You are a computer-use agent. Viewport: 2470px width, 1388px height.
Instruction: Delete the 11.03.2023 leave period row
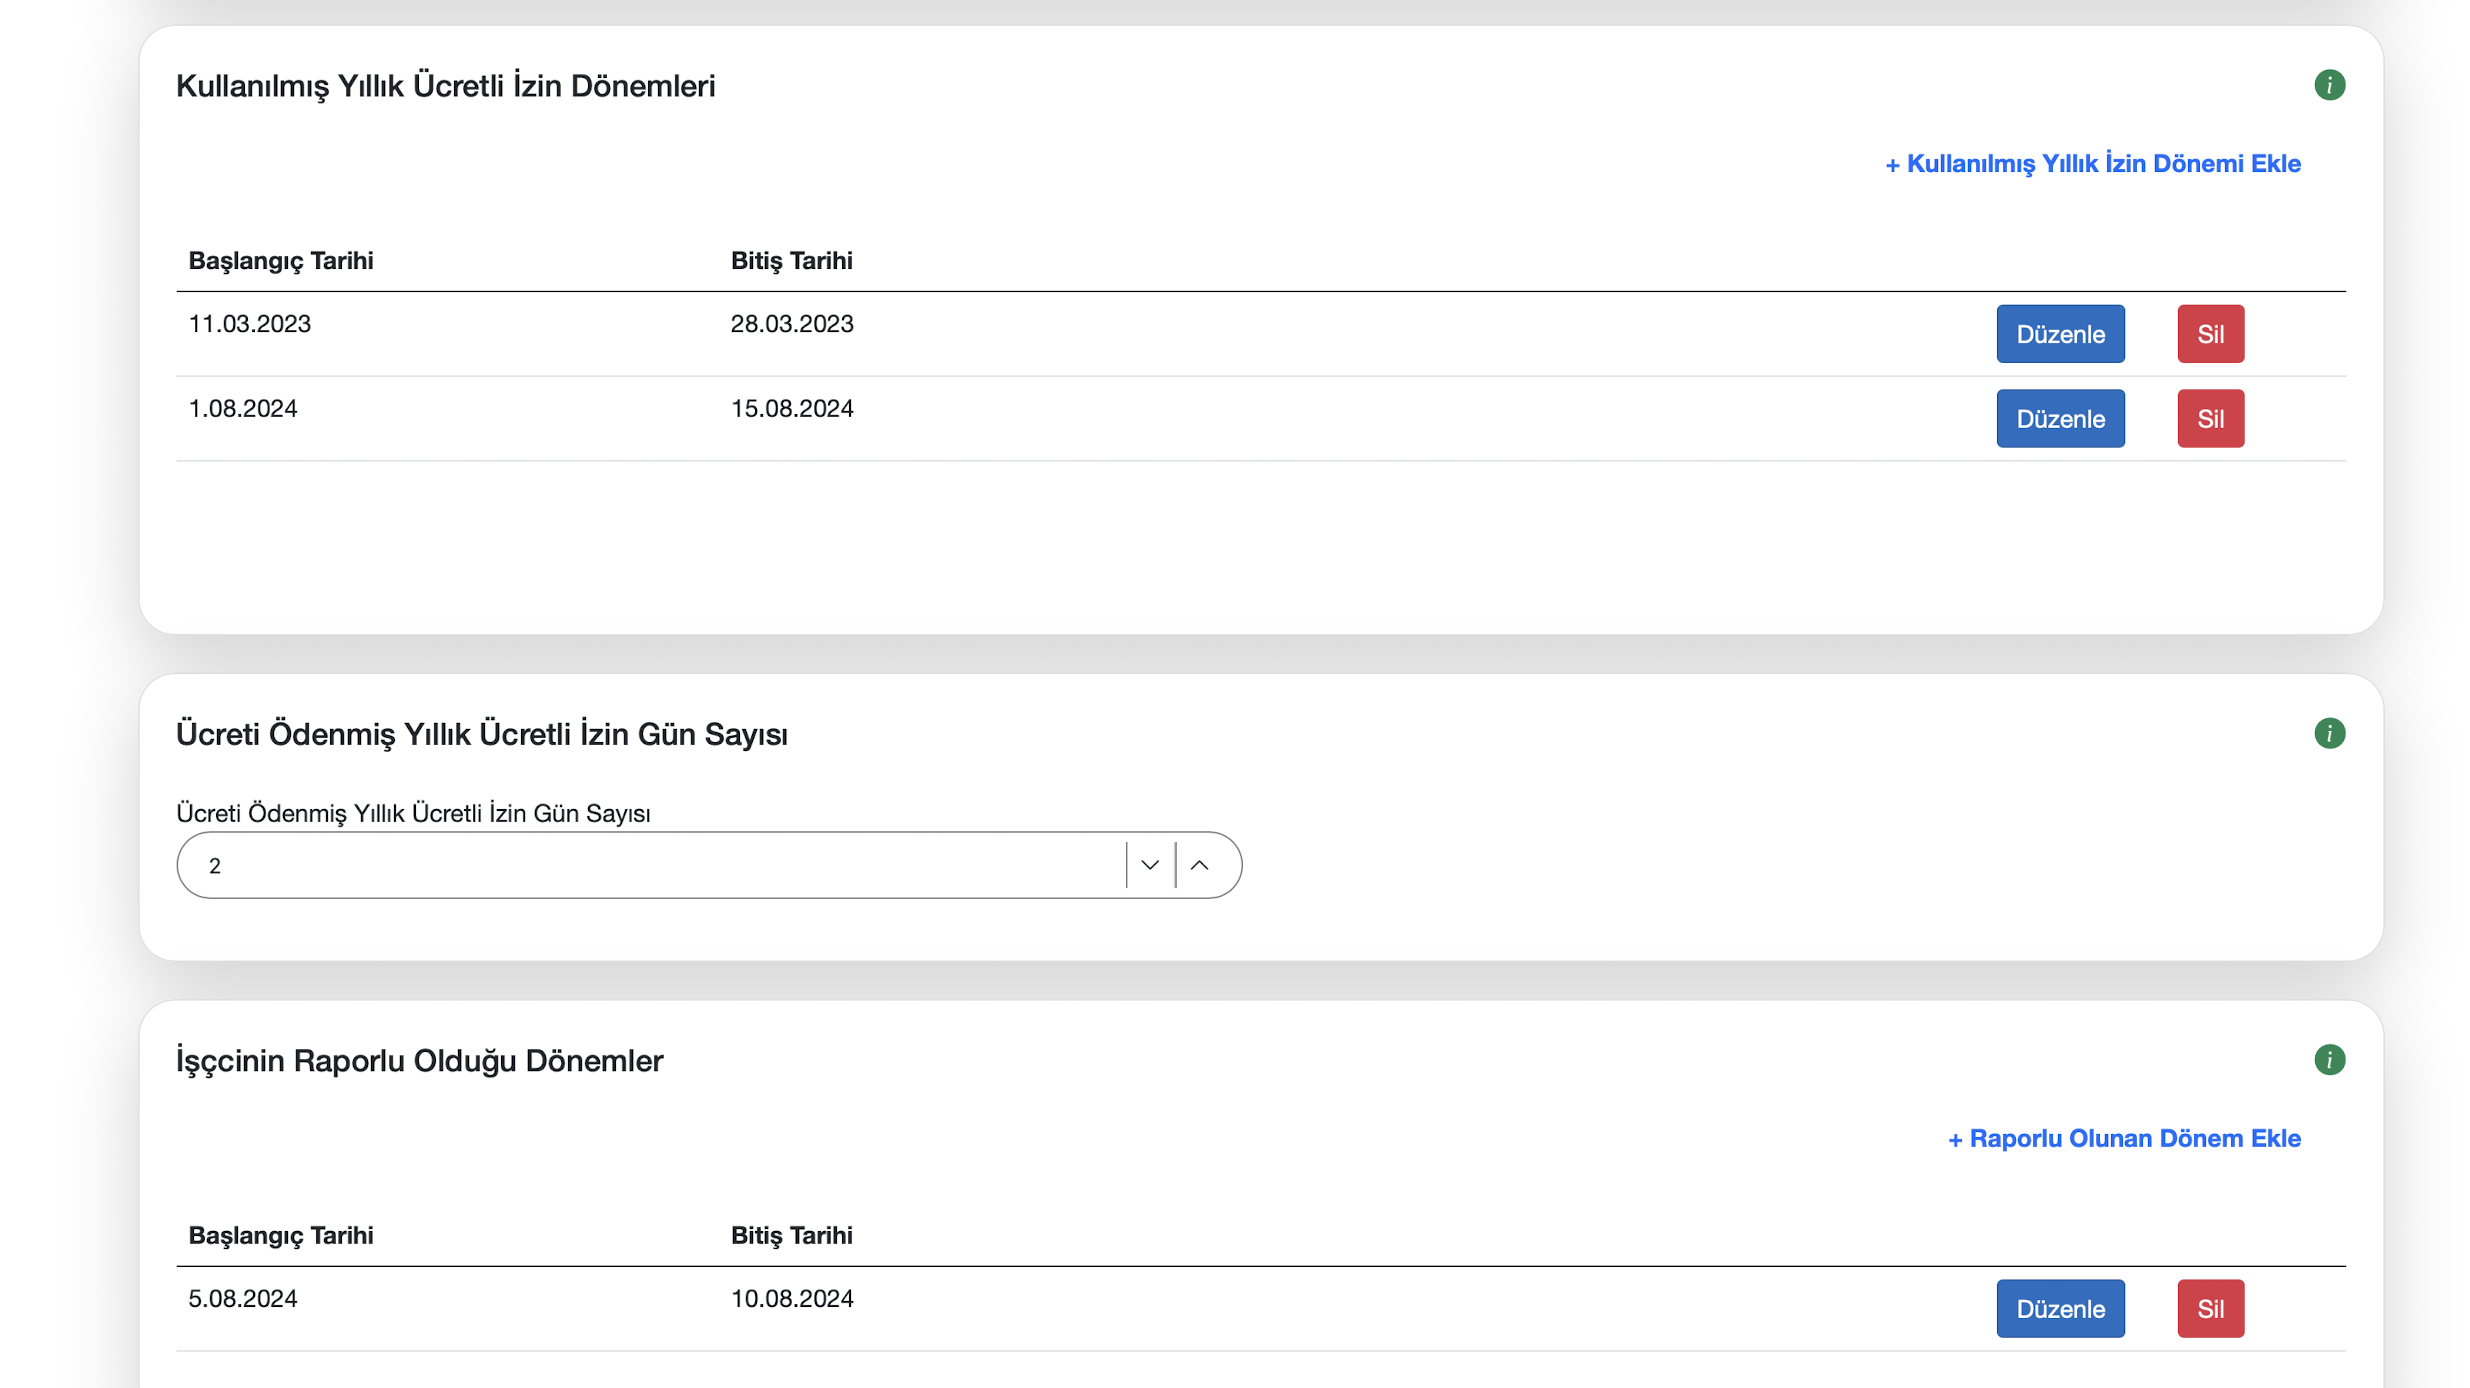click(x=2210, y=334)
